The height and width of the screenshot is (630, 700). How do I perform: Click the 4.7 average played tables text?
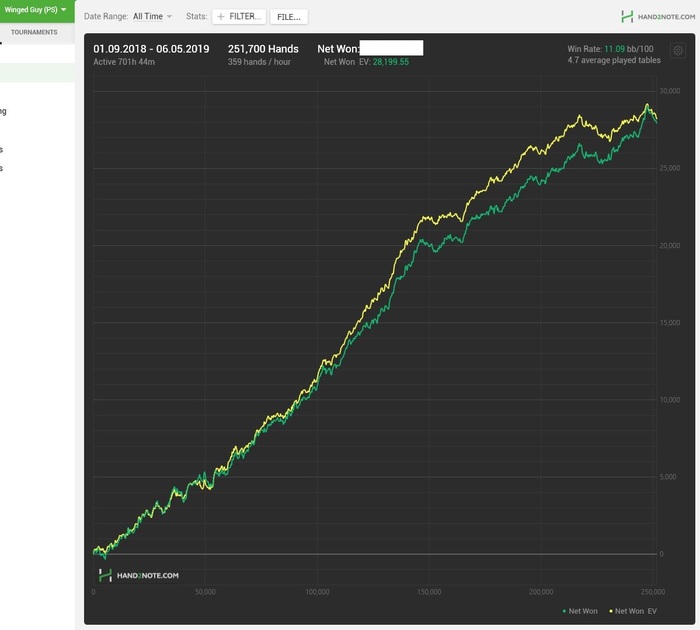point(614,60)
